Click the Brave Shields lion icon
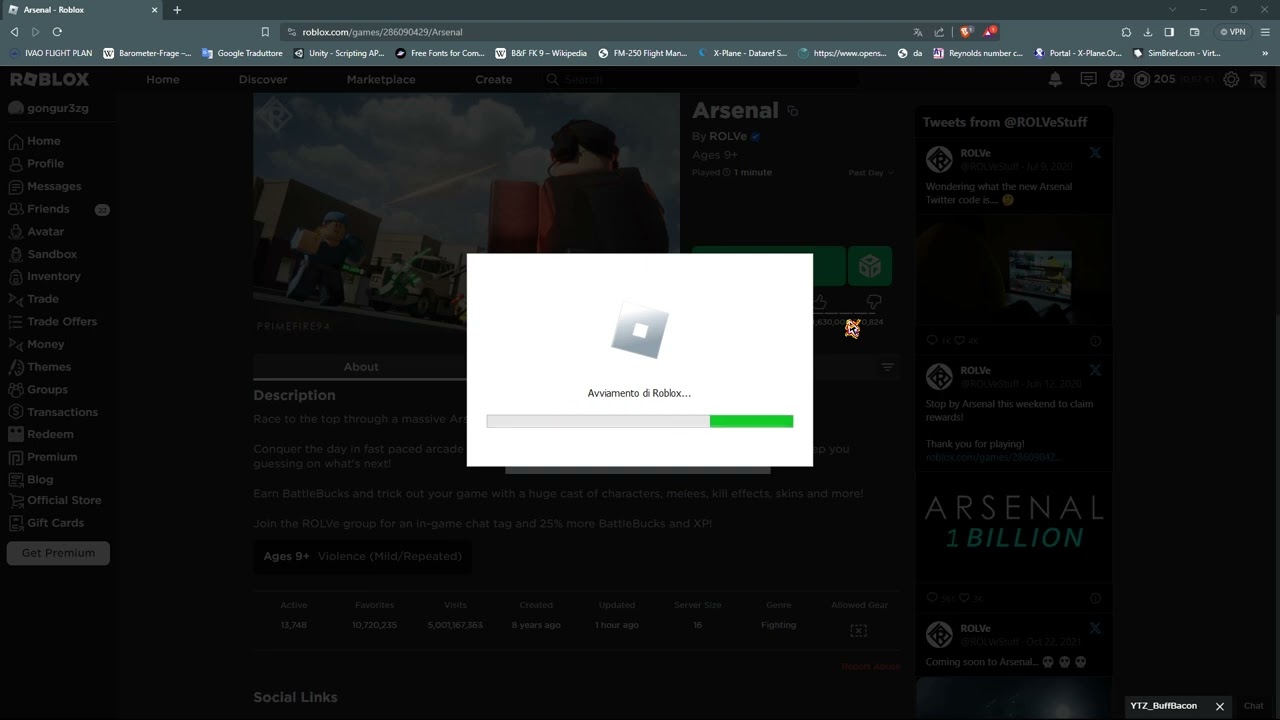 point(966,32)
